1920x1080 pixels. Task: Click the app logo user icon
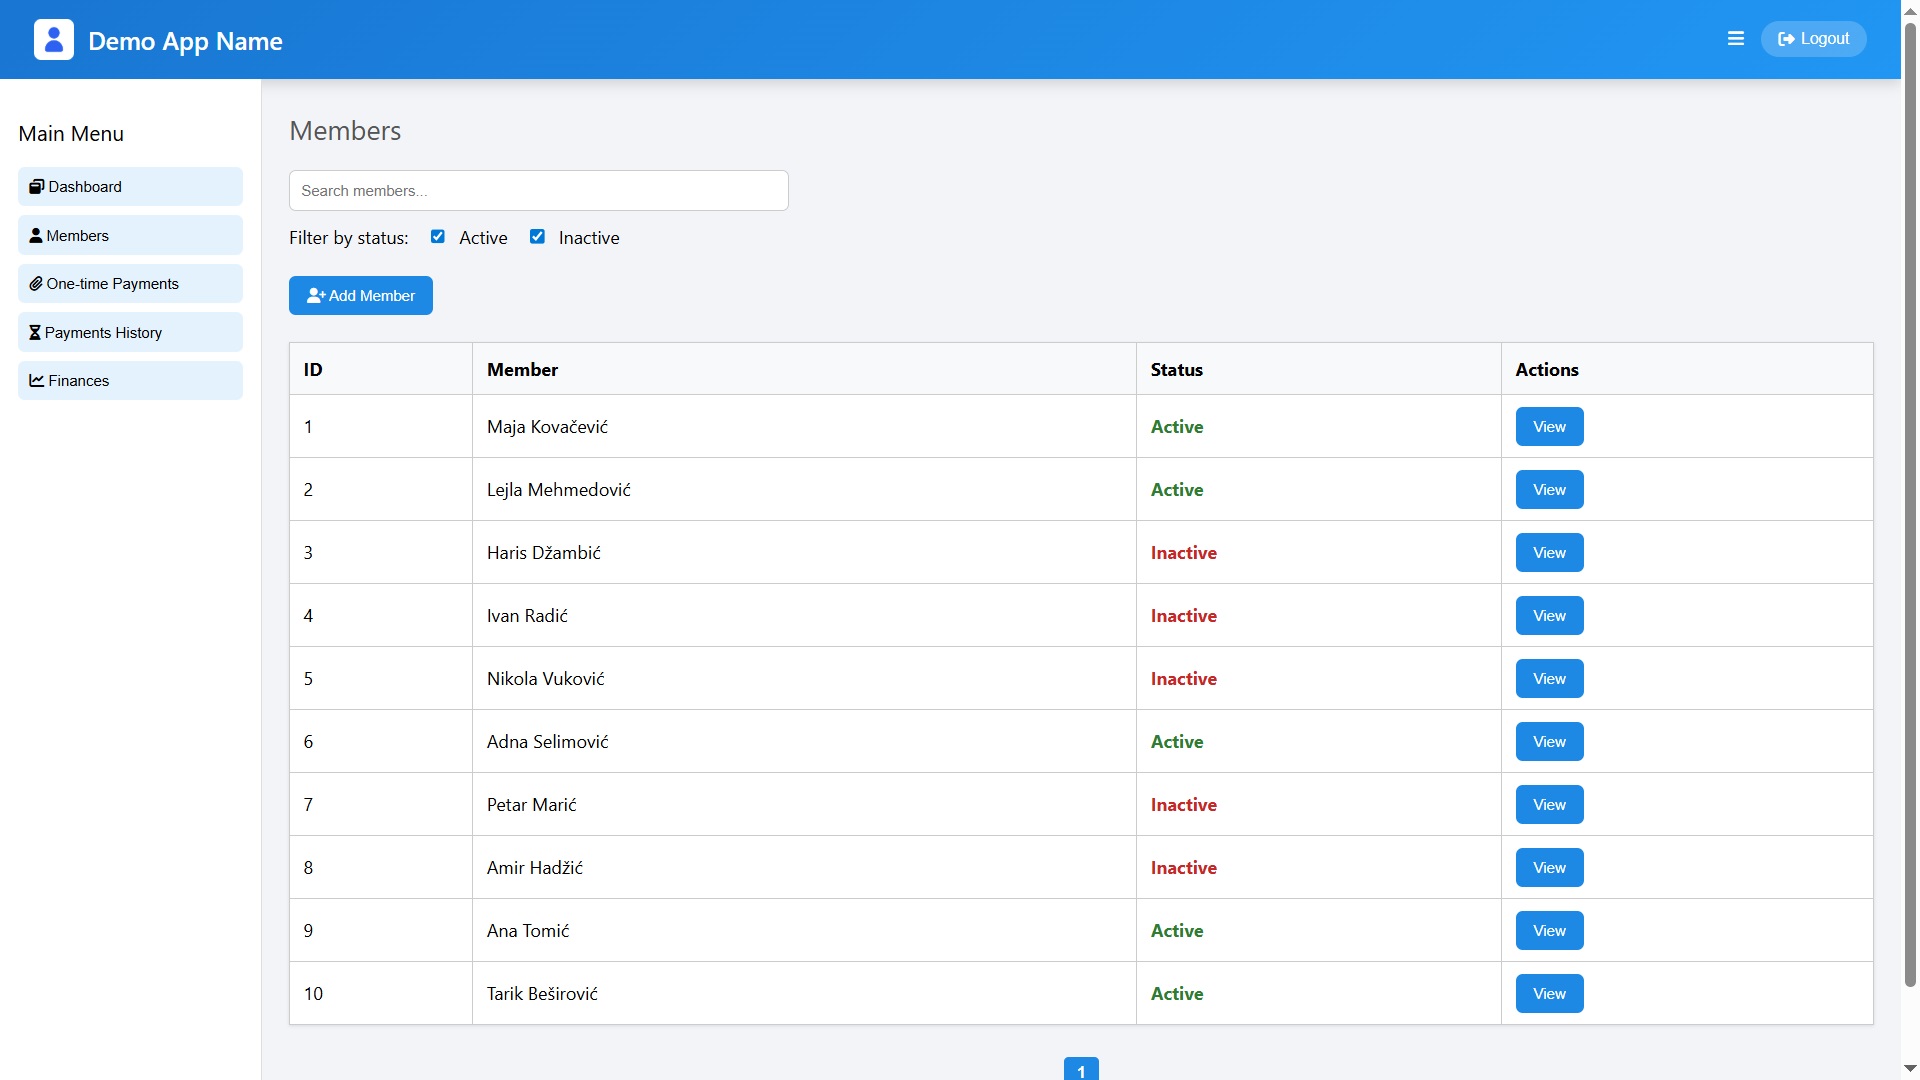click(x=54, y=40)
